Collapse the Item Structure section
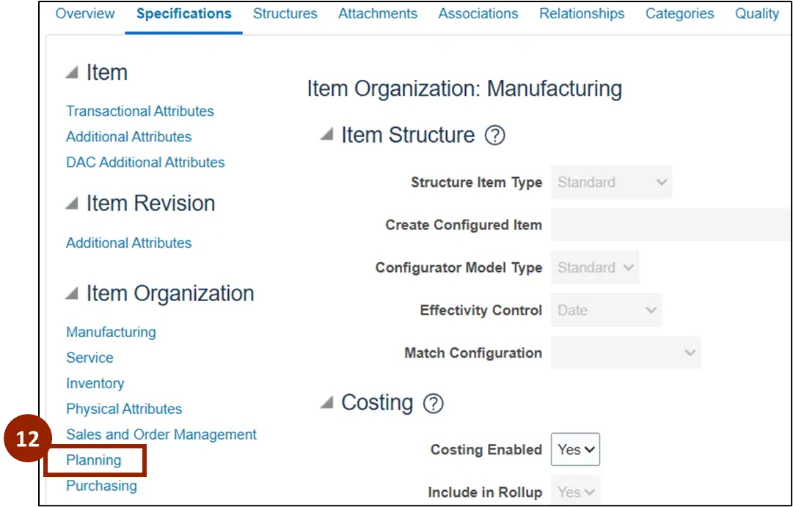793x507 pixels. click(x=327, y=136)
